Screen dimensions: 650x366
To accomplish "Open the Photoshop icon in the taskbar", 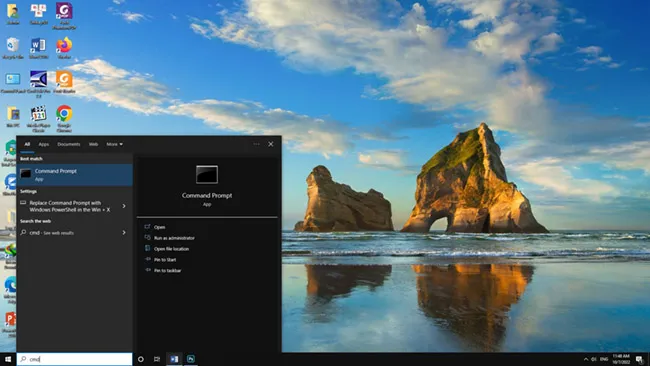I will click(x=191, y=359).
